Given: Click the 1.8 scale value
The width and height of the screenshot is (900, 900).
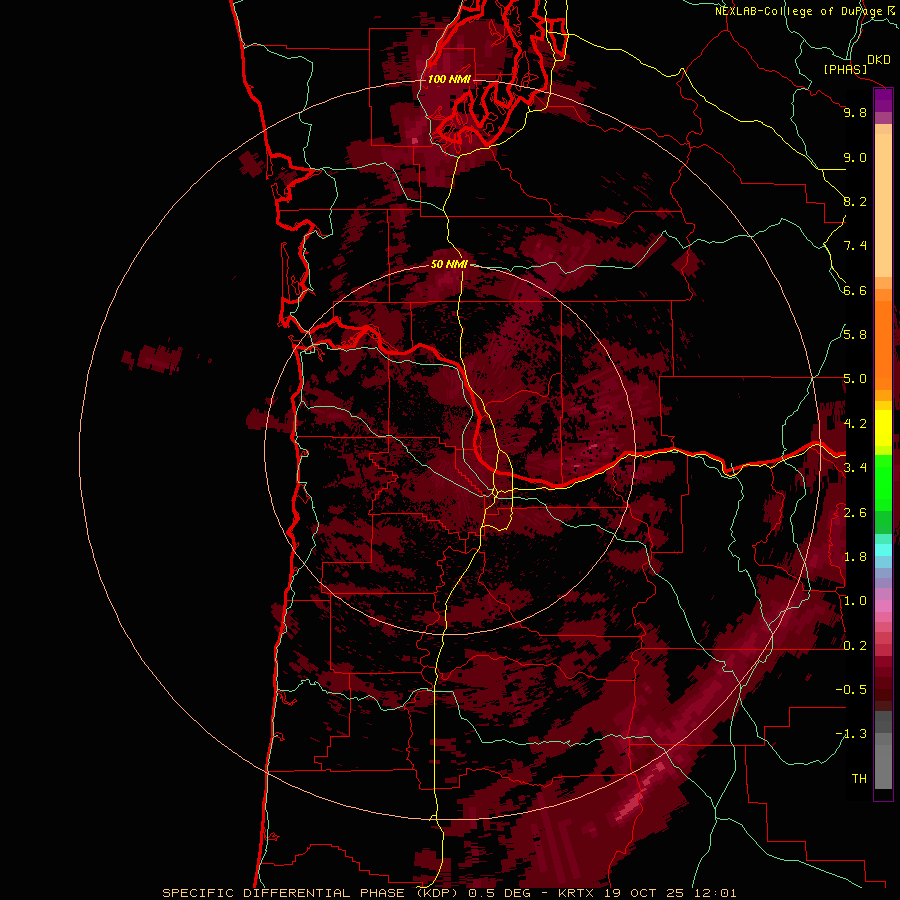Looking at the screenshot, I should click(x=855, y=557).
